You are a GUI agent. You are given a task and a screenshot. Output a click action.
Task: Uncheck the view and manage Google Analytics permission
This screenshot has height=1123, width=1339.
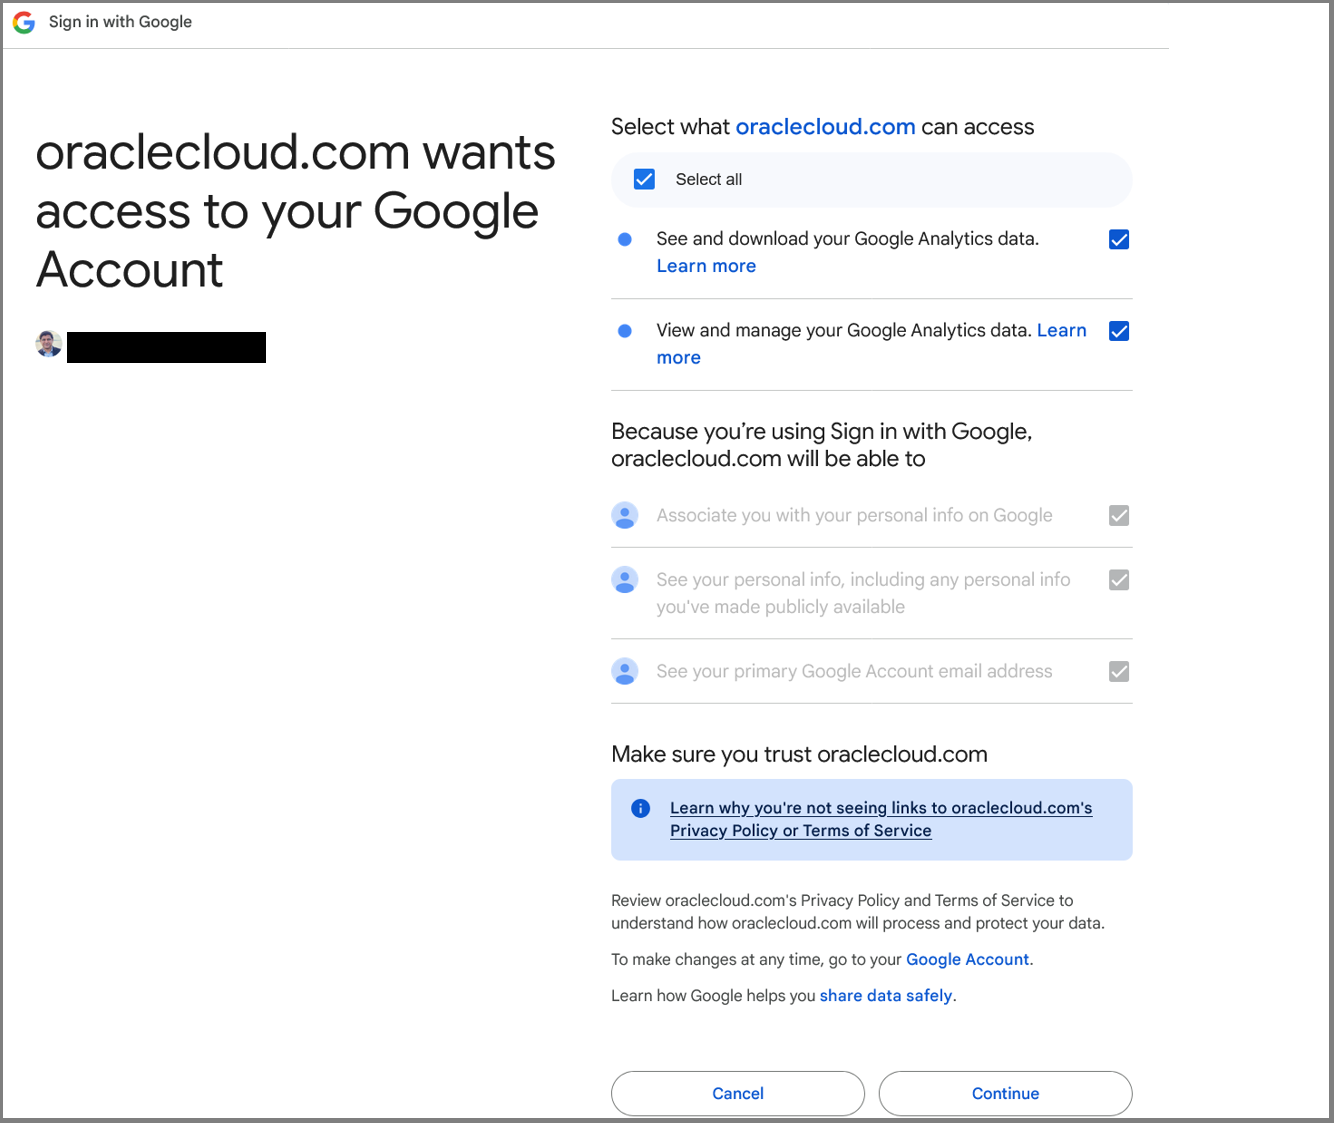click(1118, 330)
